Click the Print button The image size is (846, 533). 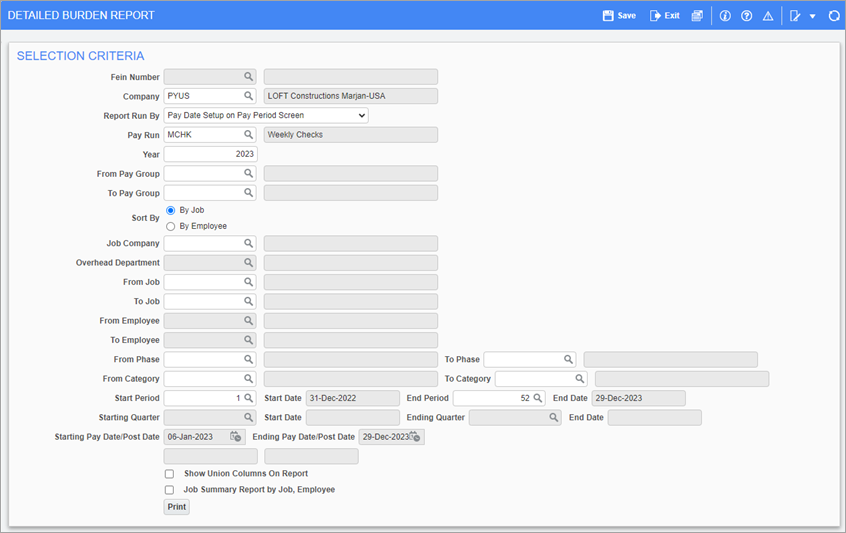pos(176,507)
